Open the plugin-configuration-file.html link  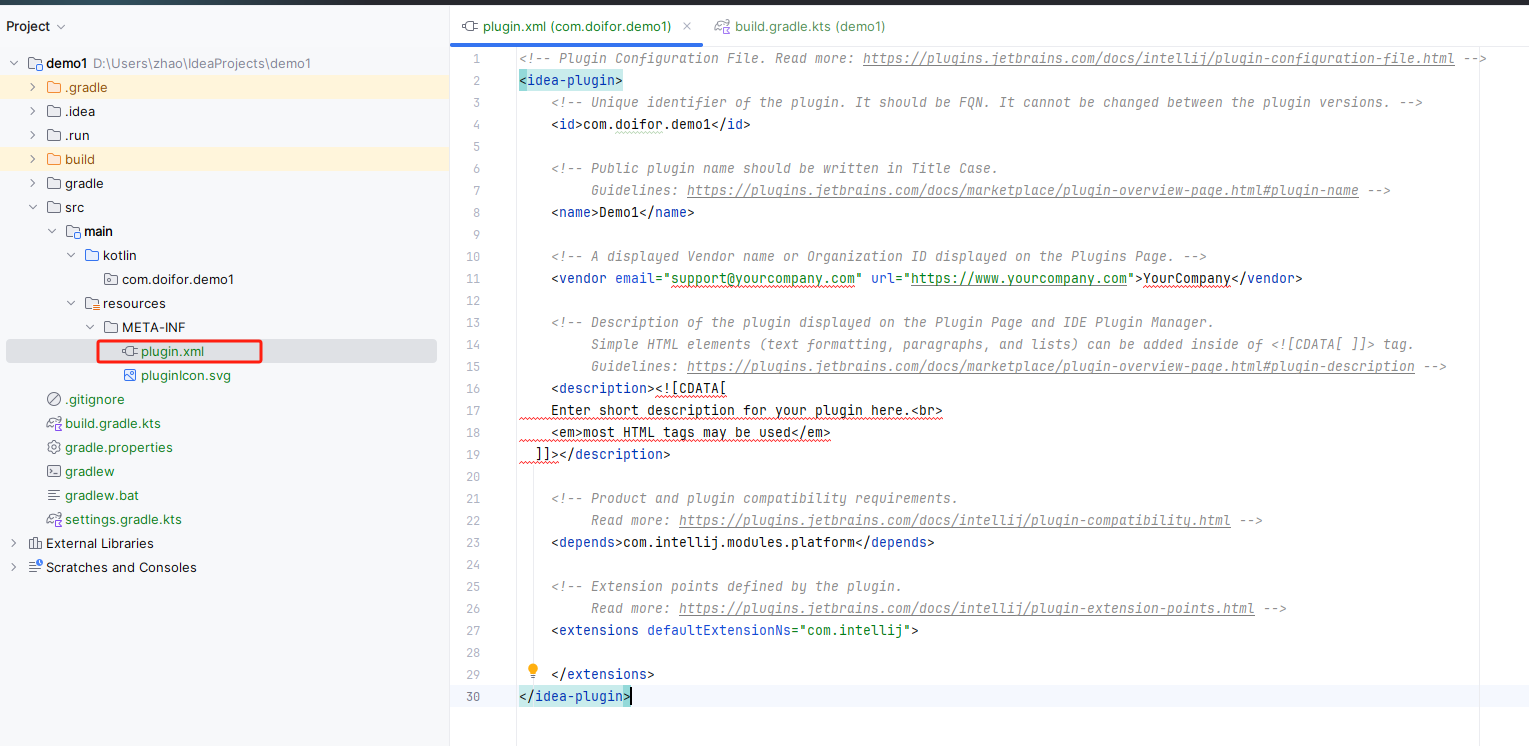tap(1158, 58)
